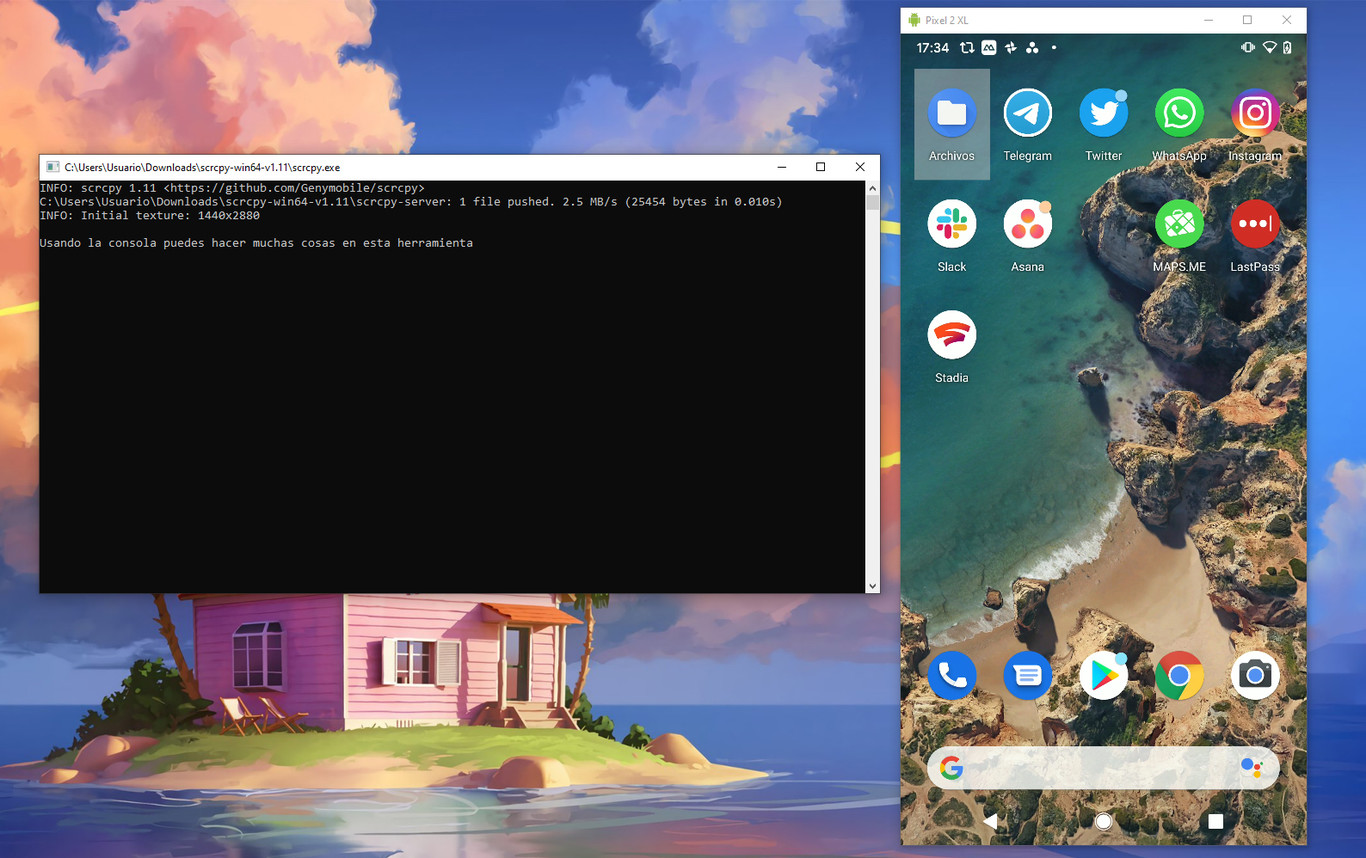Open the Archivos folder
Viewport: 1366px width, 858px height.
pos(951,112)
